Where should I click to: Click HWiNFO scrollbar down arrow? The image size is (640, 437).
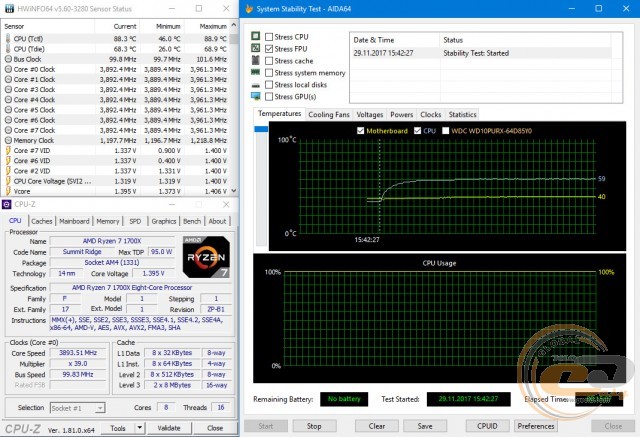point(234,191)
